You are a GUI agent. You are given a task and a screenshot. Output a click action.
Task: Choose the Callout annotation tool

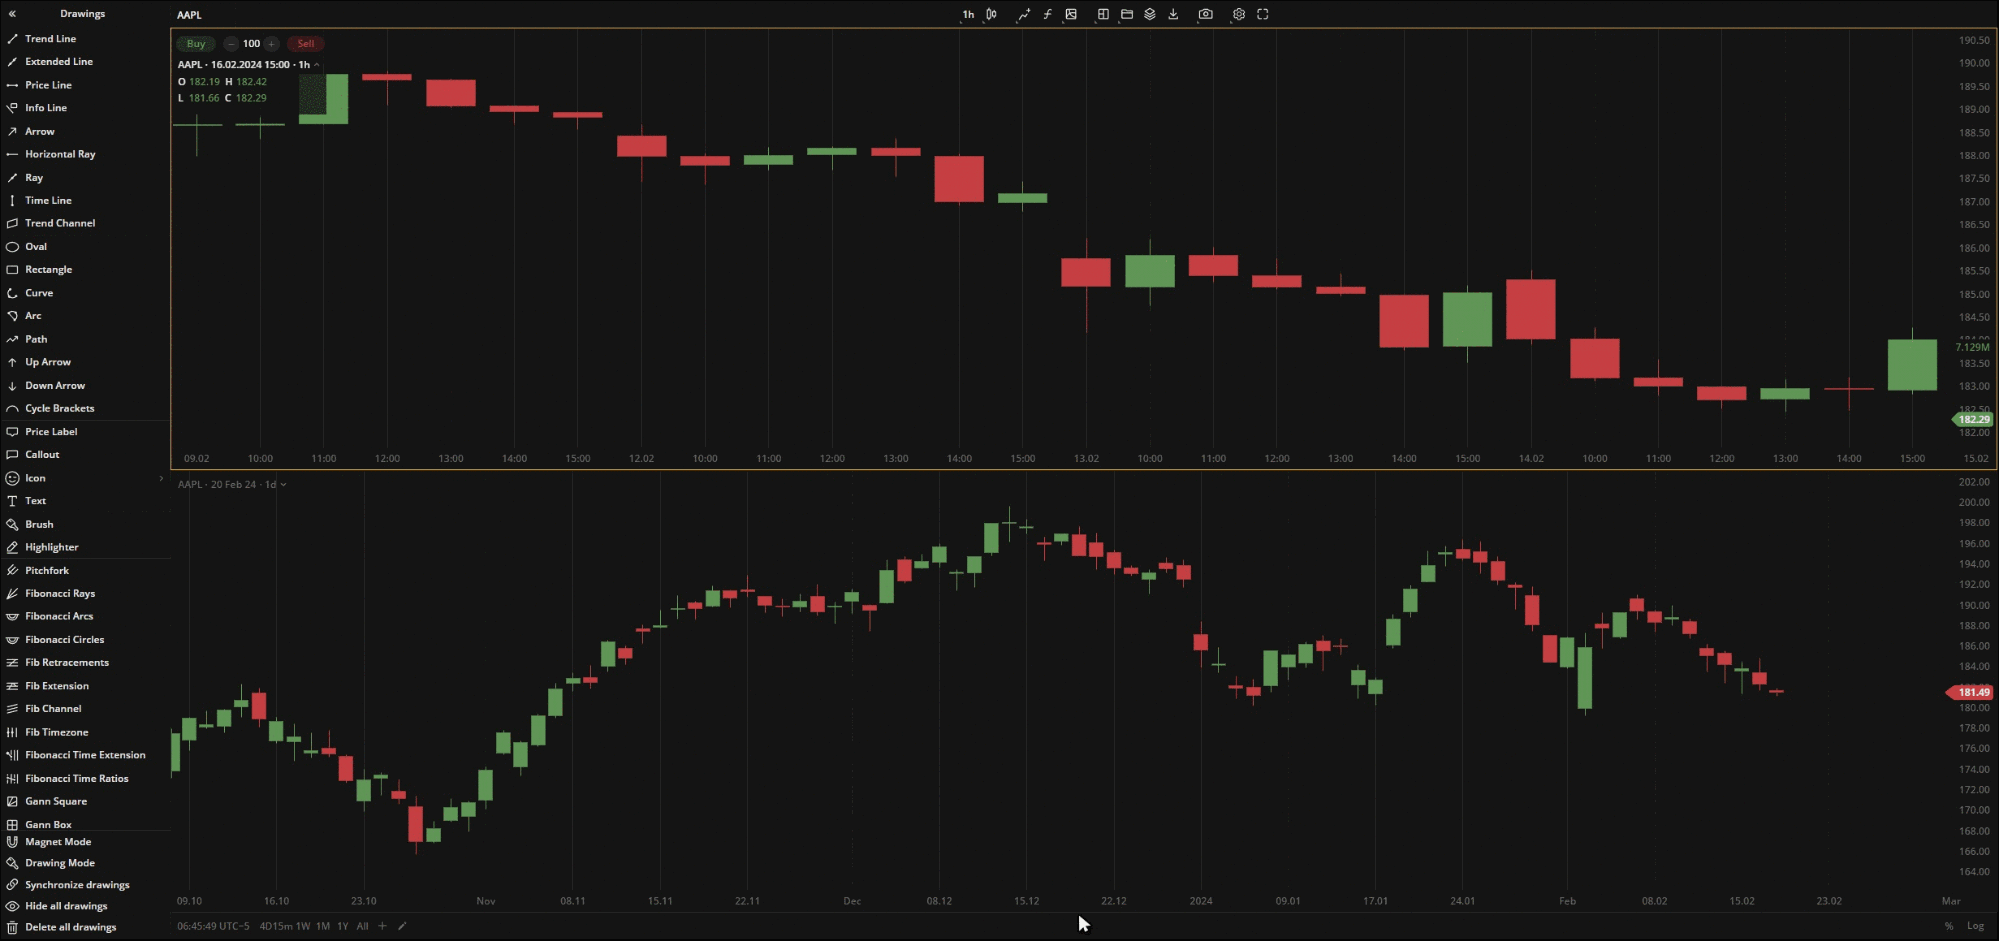click(x=42, y=455)
